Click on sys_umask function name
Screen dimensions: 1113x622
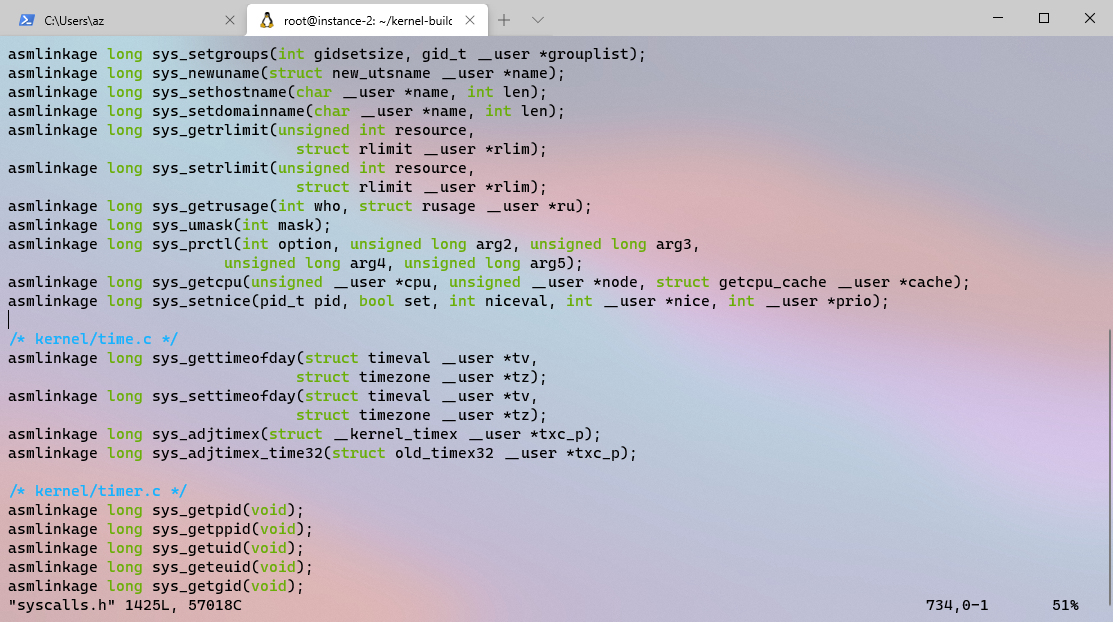tap(192, 226)
